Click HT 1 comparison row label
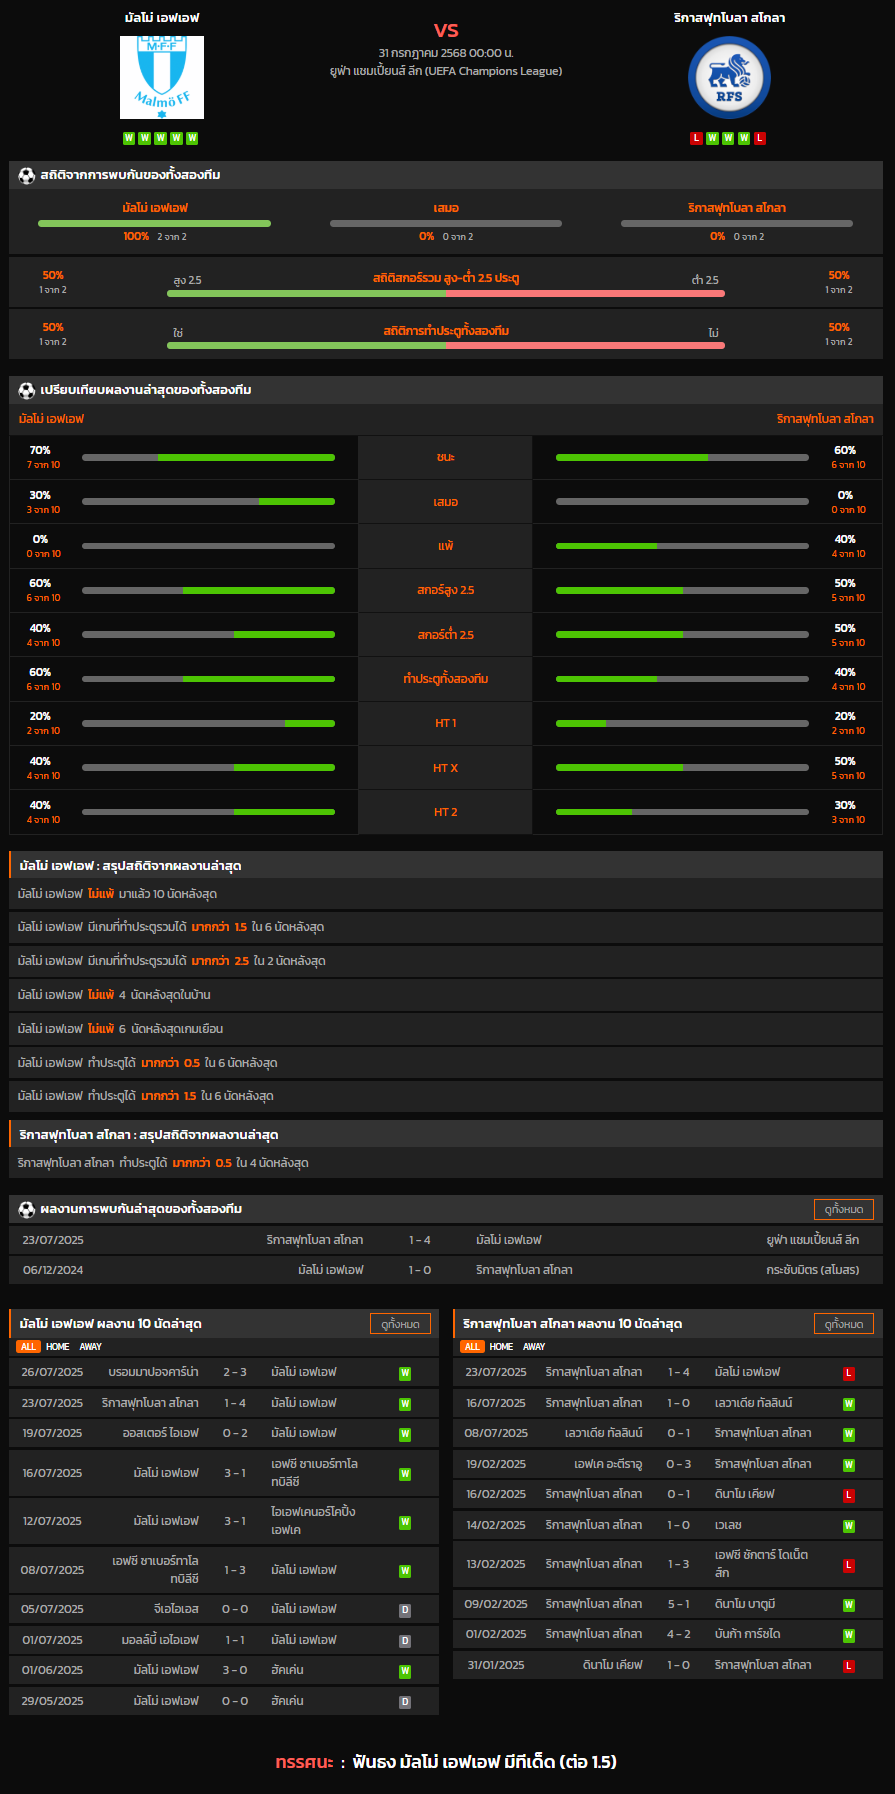 point(445,723)
